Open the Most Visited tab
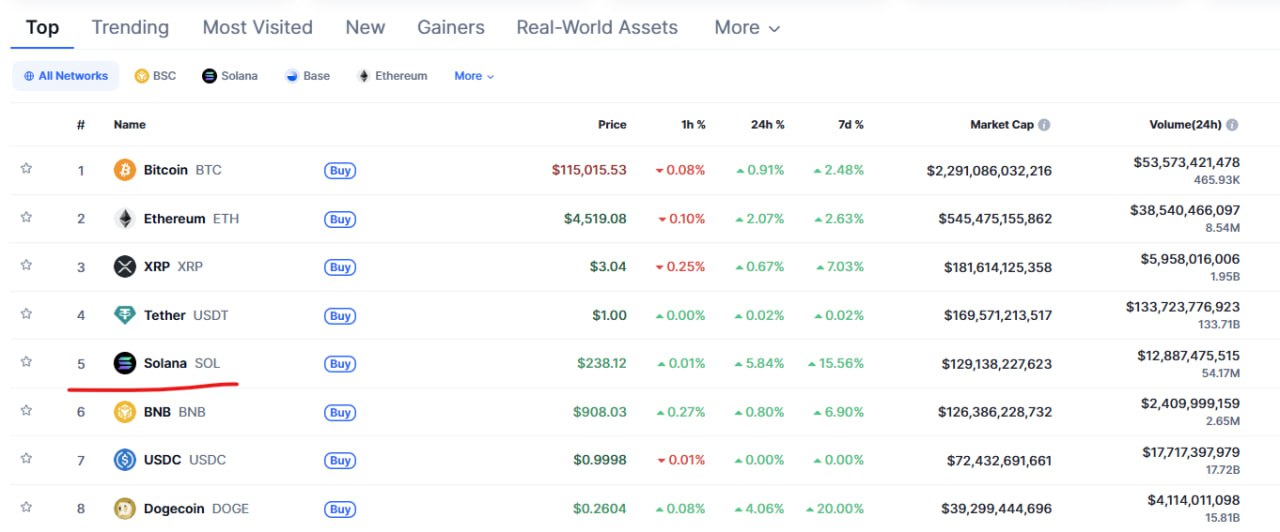The width and height of the screenshot is (1280, 532). [x=258, y=28]
